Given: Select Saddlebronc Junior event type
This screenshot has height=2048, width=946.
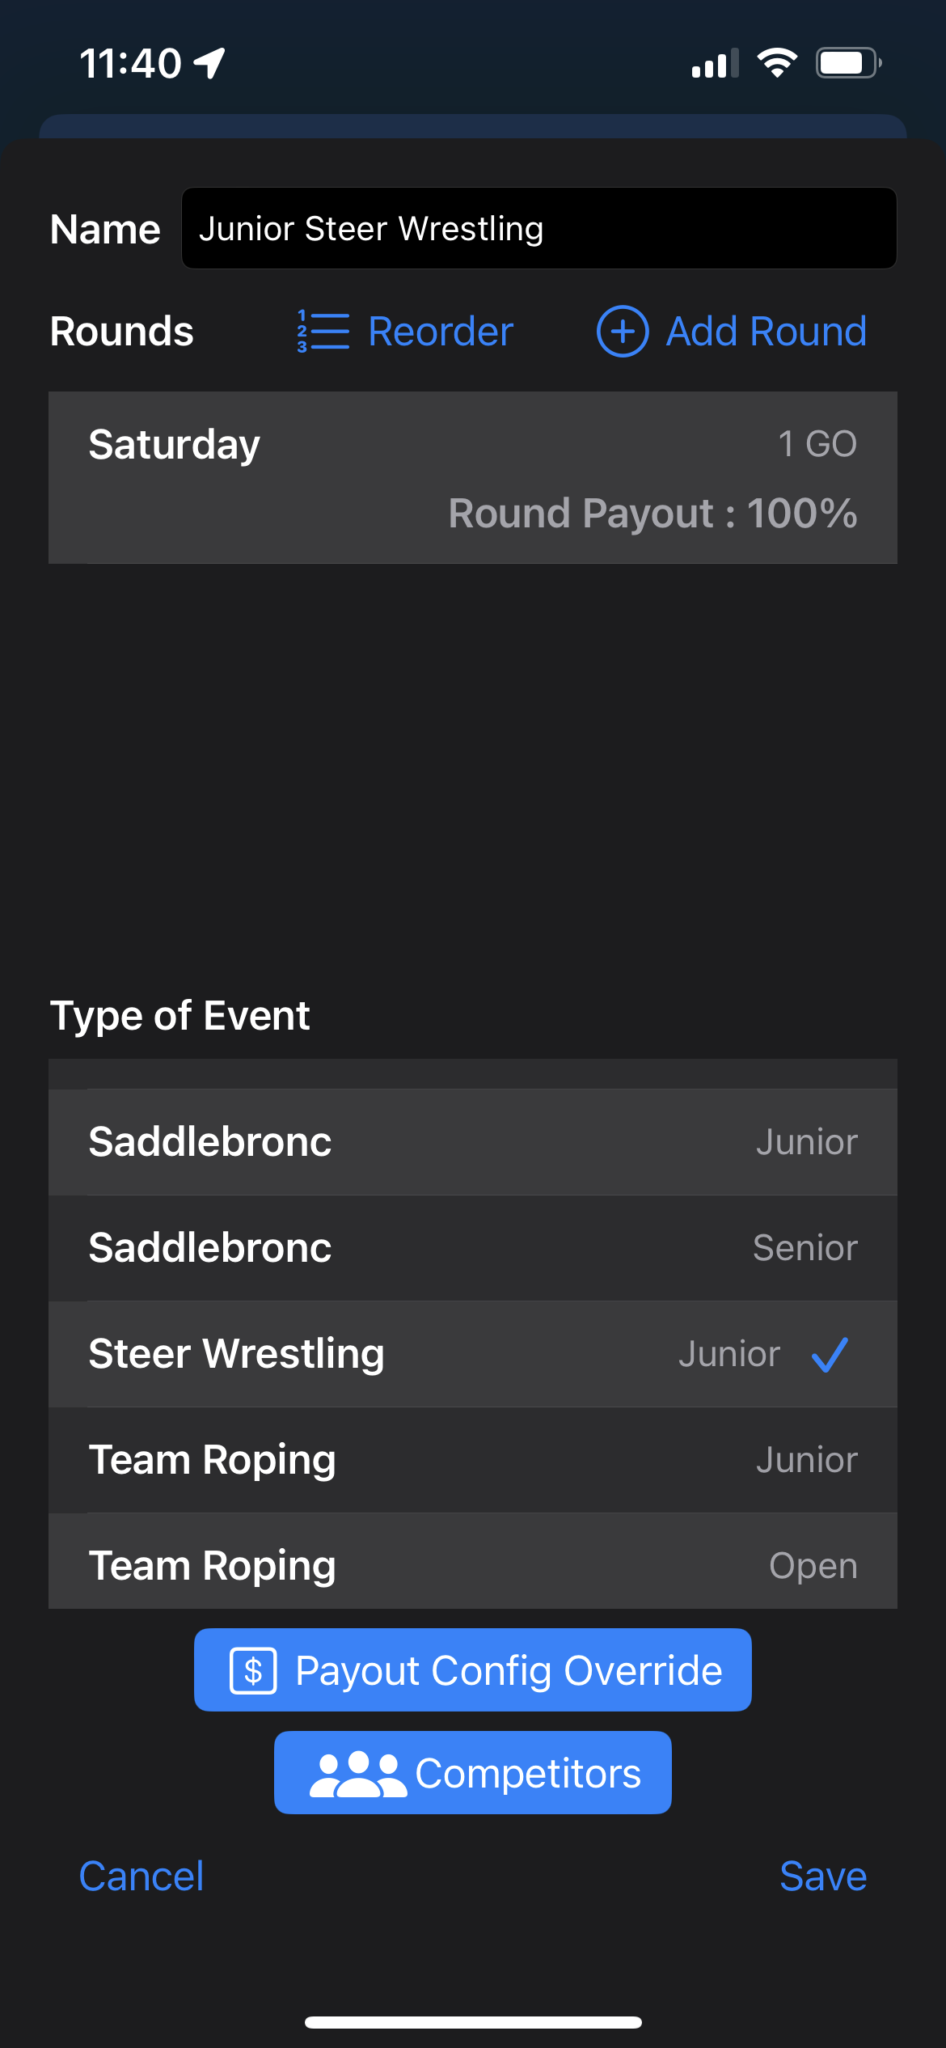Looking at the screenshot, I should (x=472, y=1142).
